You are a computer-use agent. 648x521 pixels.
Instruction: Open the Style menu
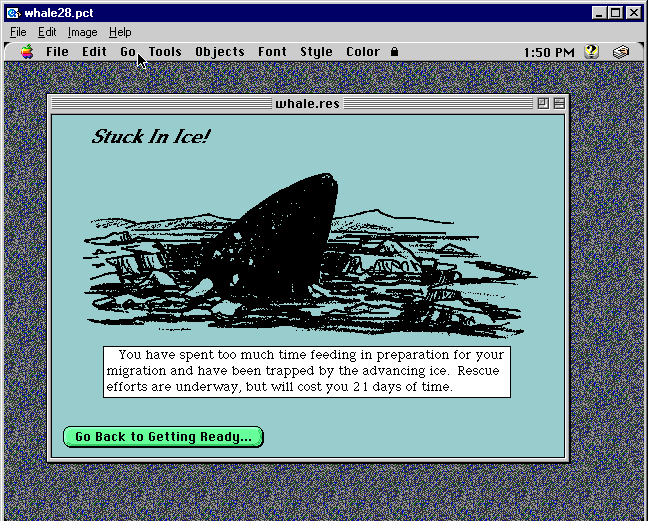316,52
